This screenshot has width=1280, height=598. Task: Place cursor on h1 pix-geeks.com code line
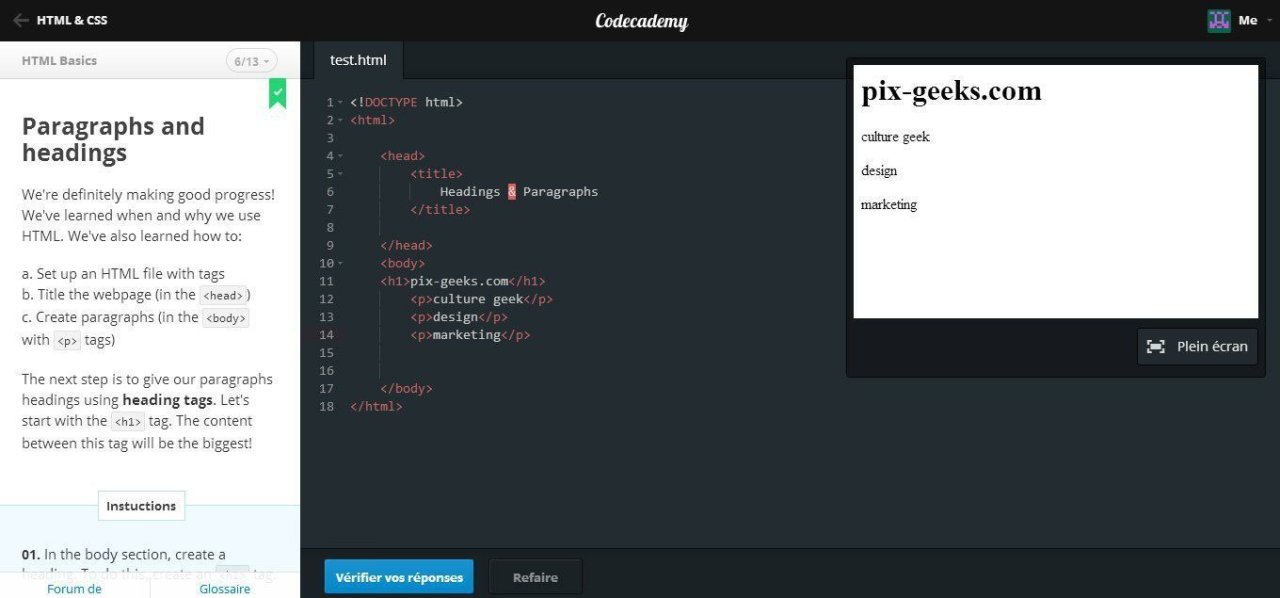point(463,281)
